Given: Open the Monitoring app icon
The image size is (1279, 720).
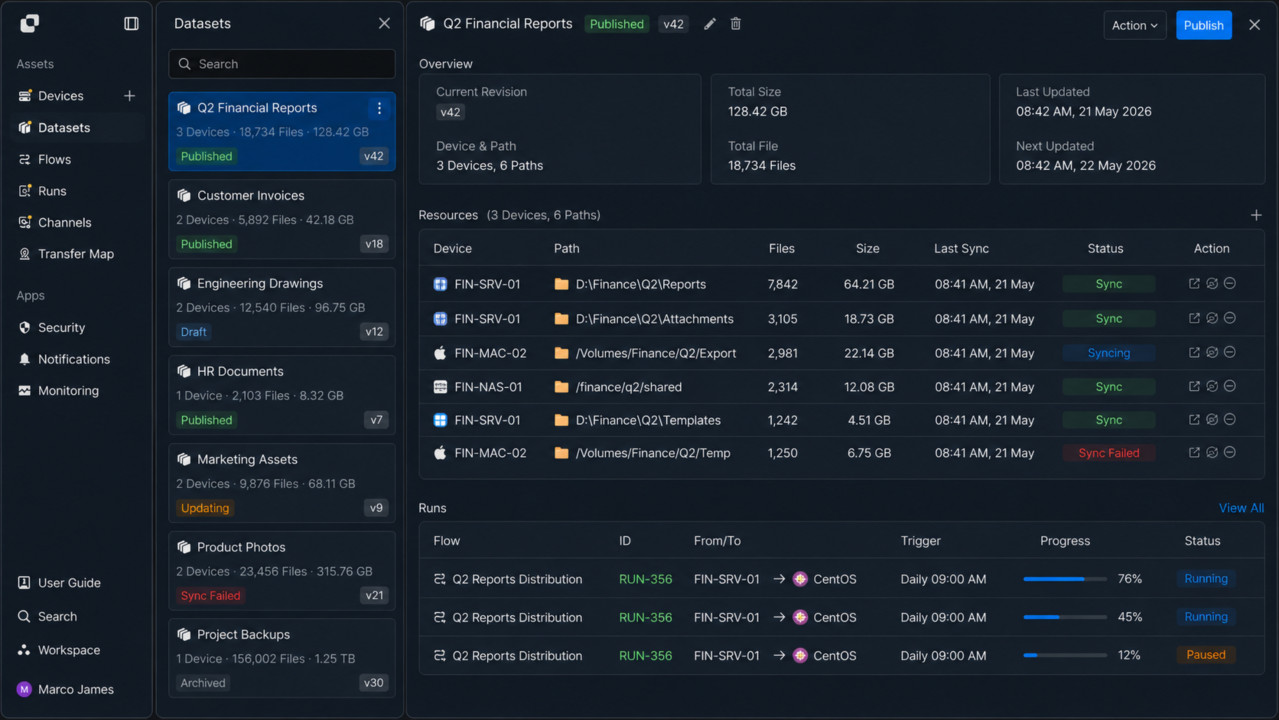Looking at the screenshot, I should click(x=25, y=391).
